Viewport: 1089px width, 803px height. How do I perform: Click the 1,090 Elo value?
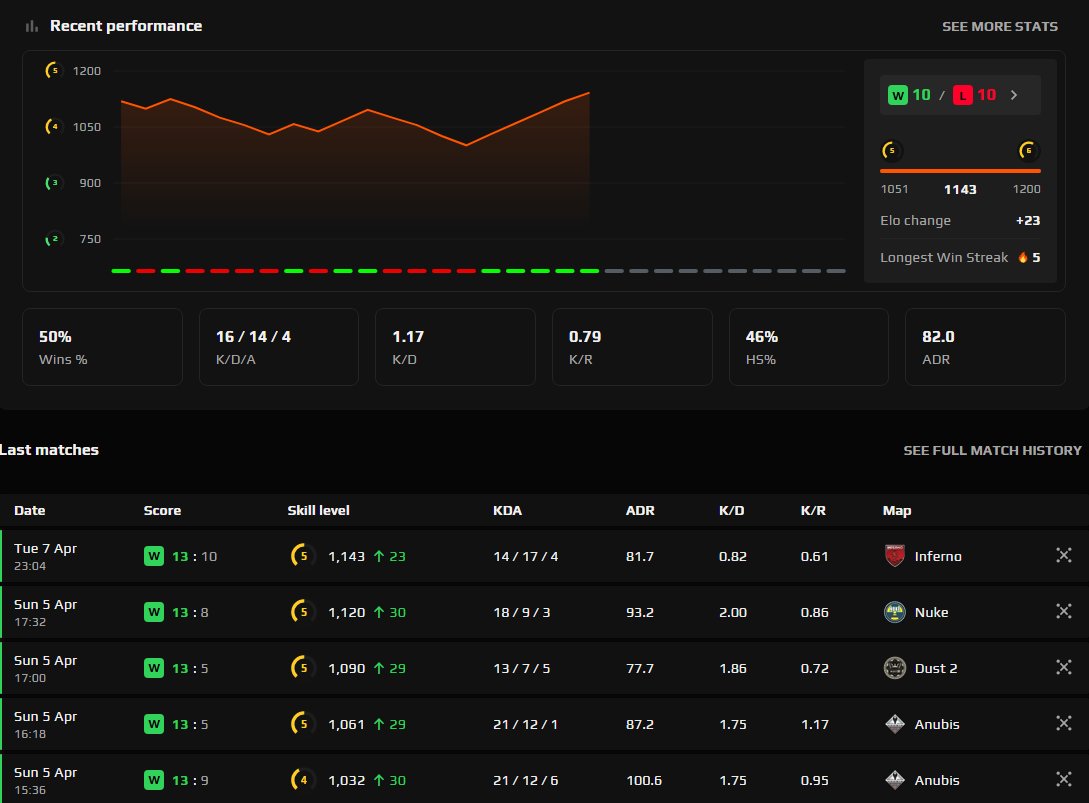click(x=347, y=668)
